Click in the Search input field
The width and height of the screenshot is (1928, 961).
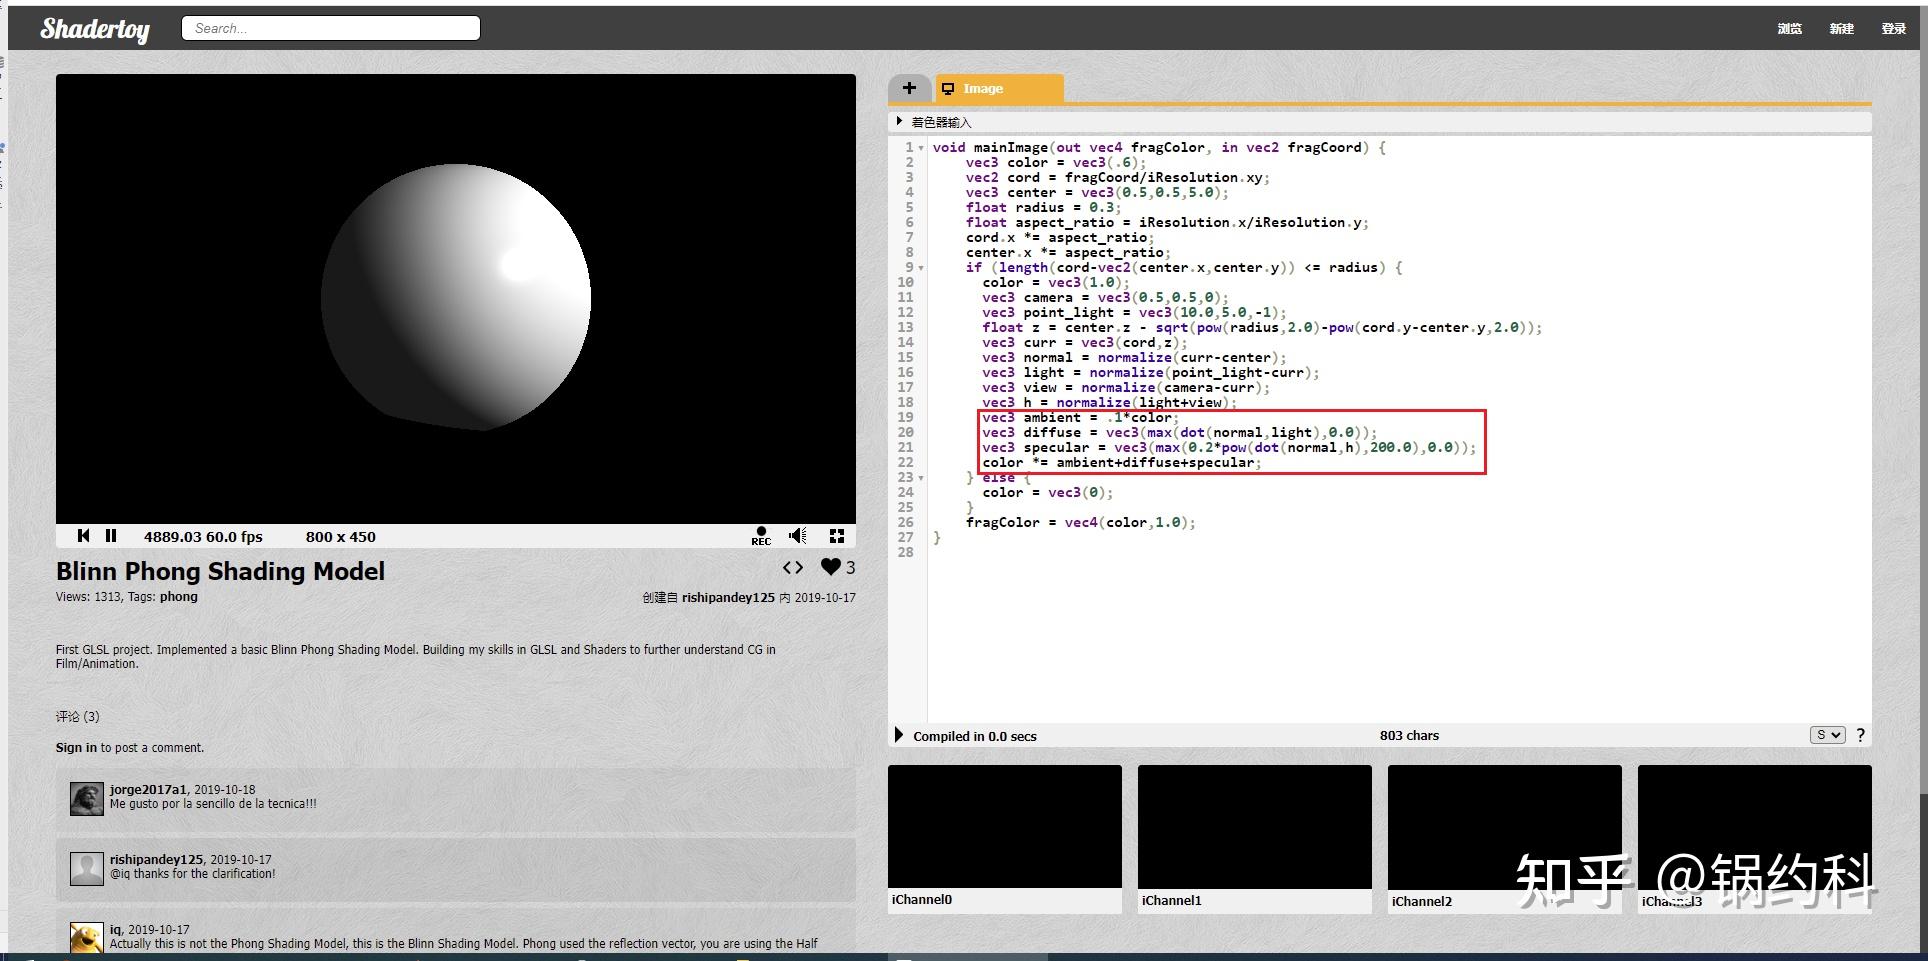click(x=331, y=28)
